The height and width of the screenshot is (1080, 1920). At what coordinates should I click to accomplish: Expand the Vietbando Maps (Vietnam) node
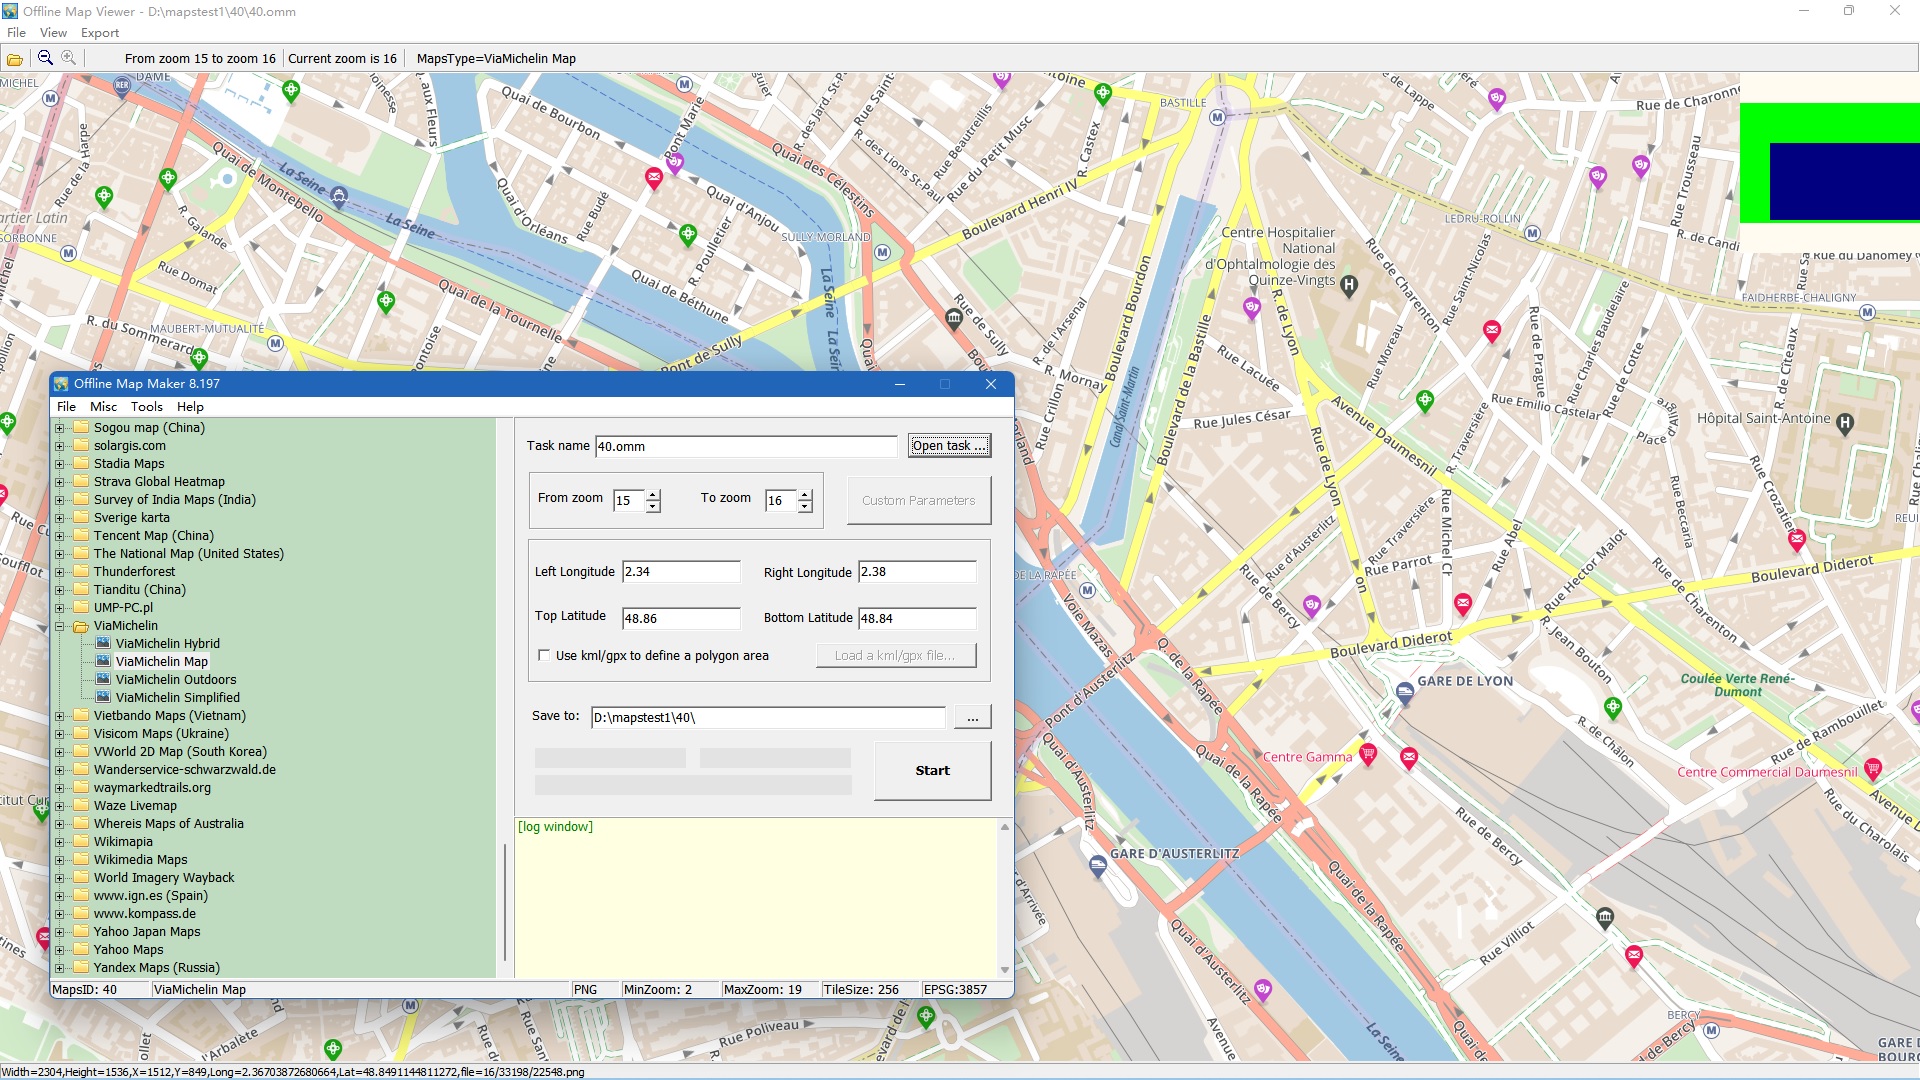click(x=59, y=716)
